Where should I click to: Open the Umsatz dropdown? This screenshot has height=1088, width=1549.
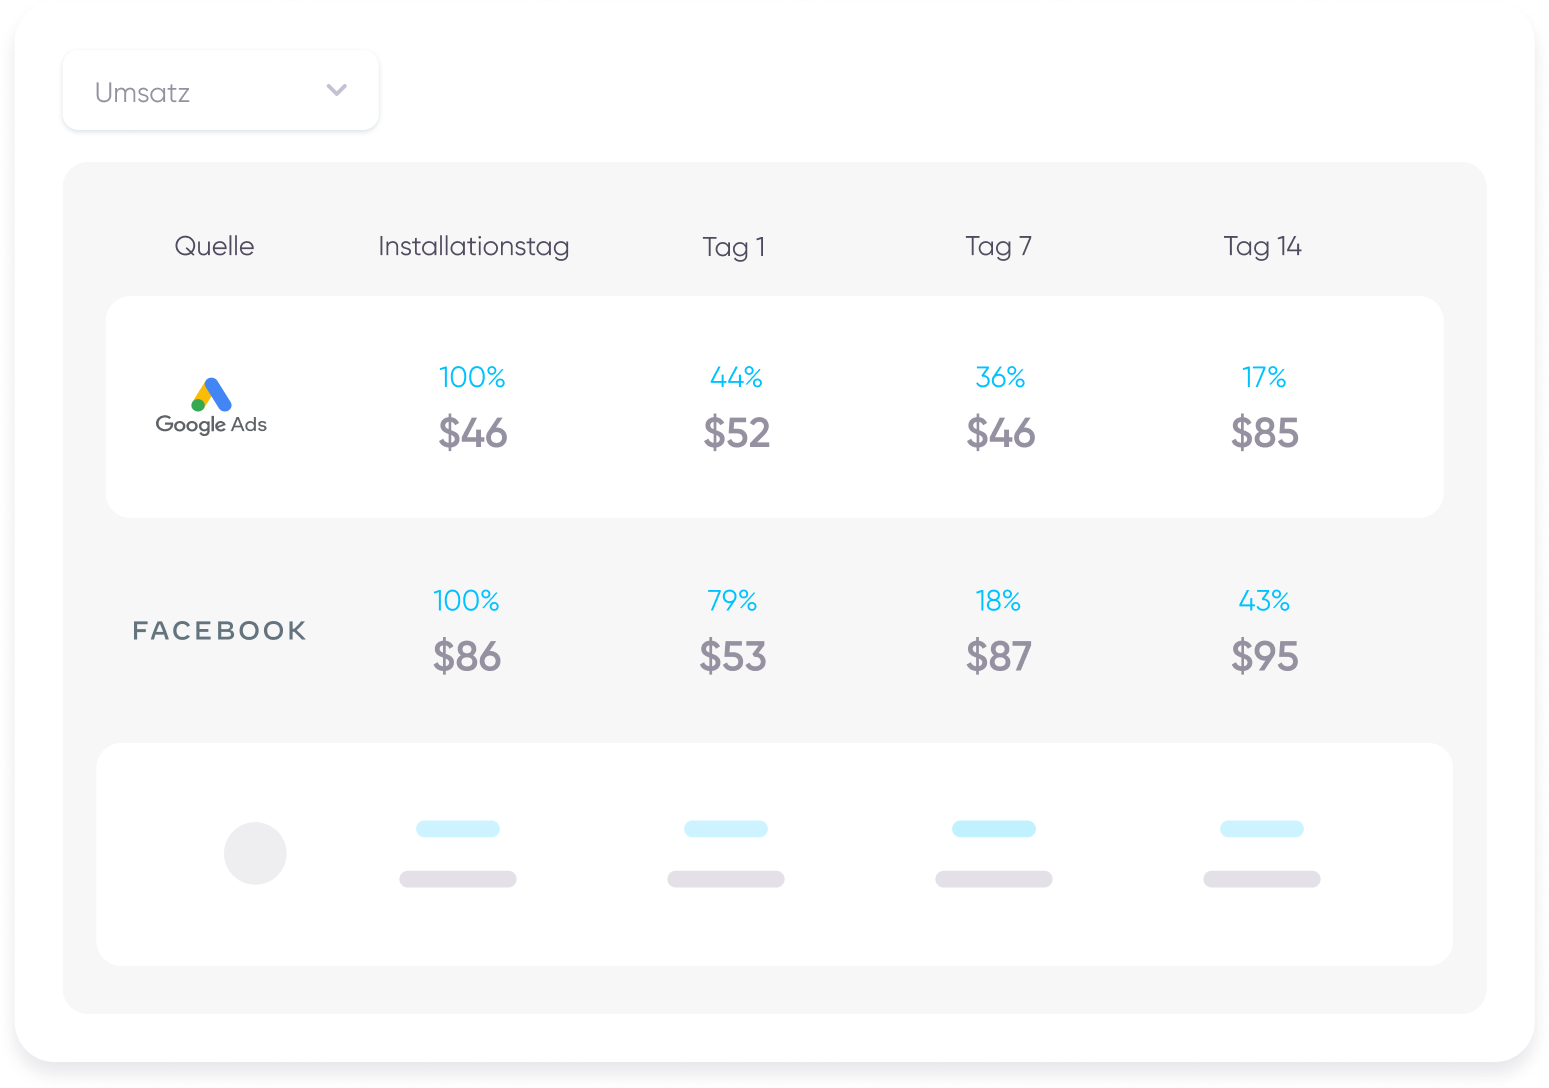pos(220,91)
